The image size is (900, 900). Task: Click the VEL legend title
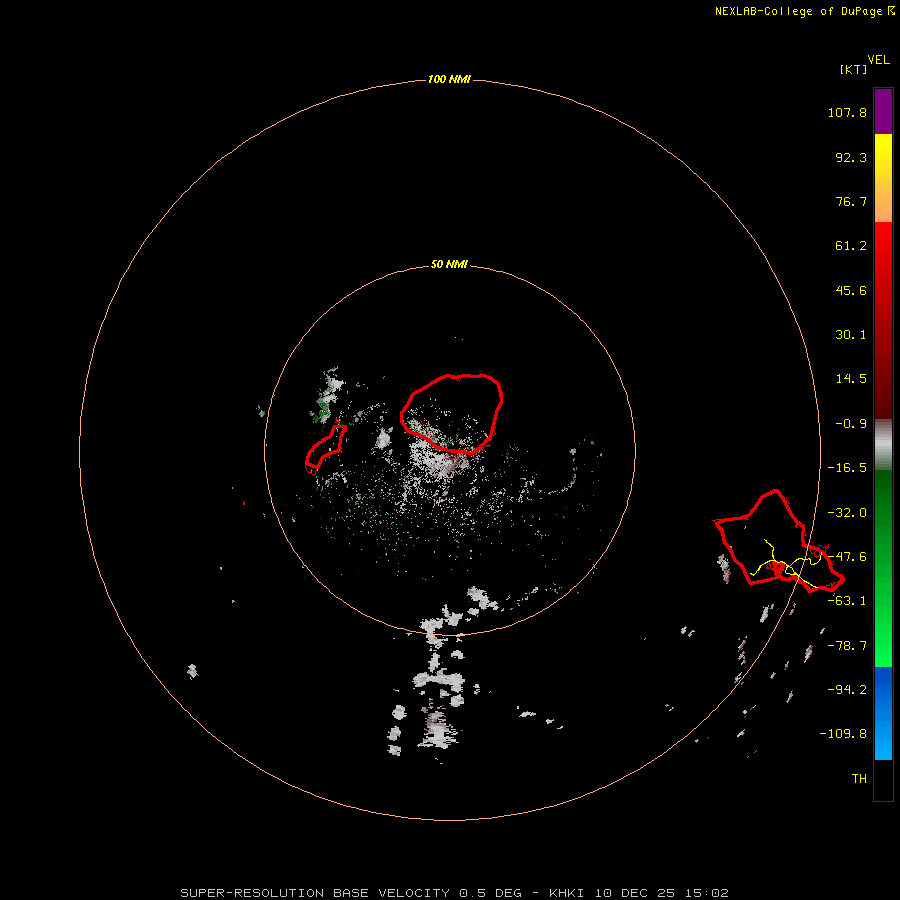pos(878,60)
